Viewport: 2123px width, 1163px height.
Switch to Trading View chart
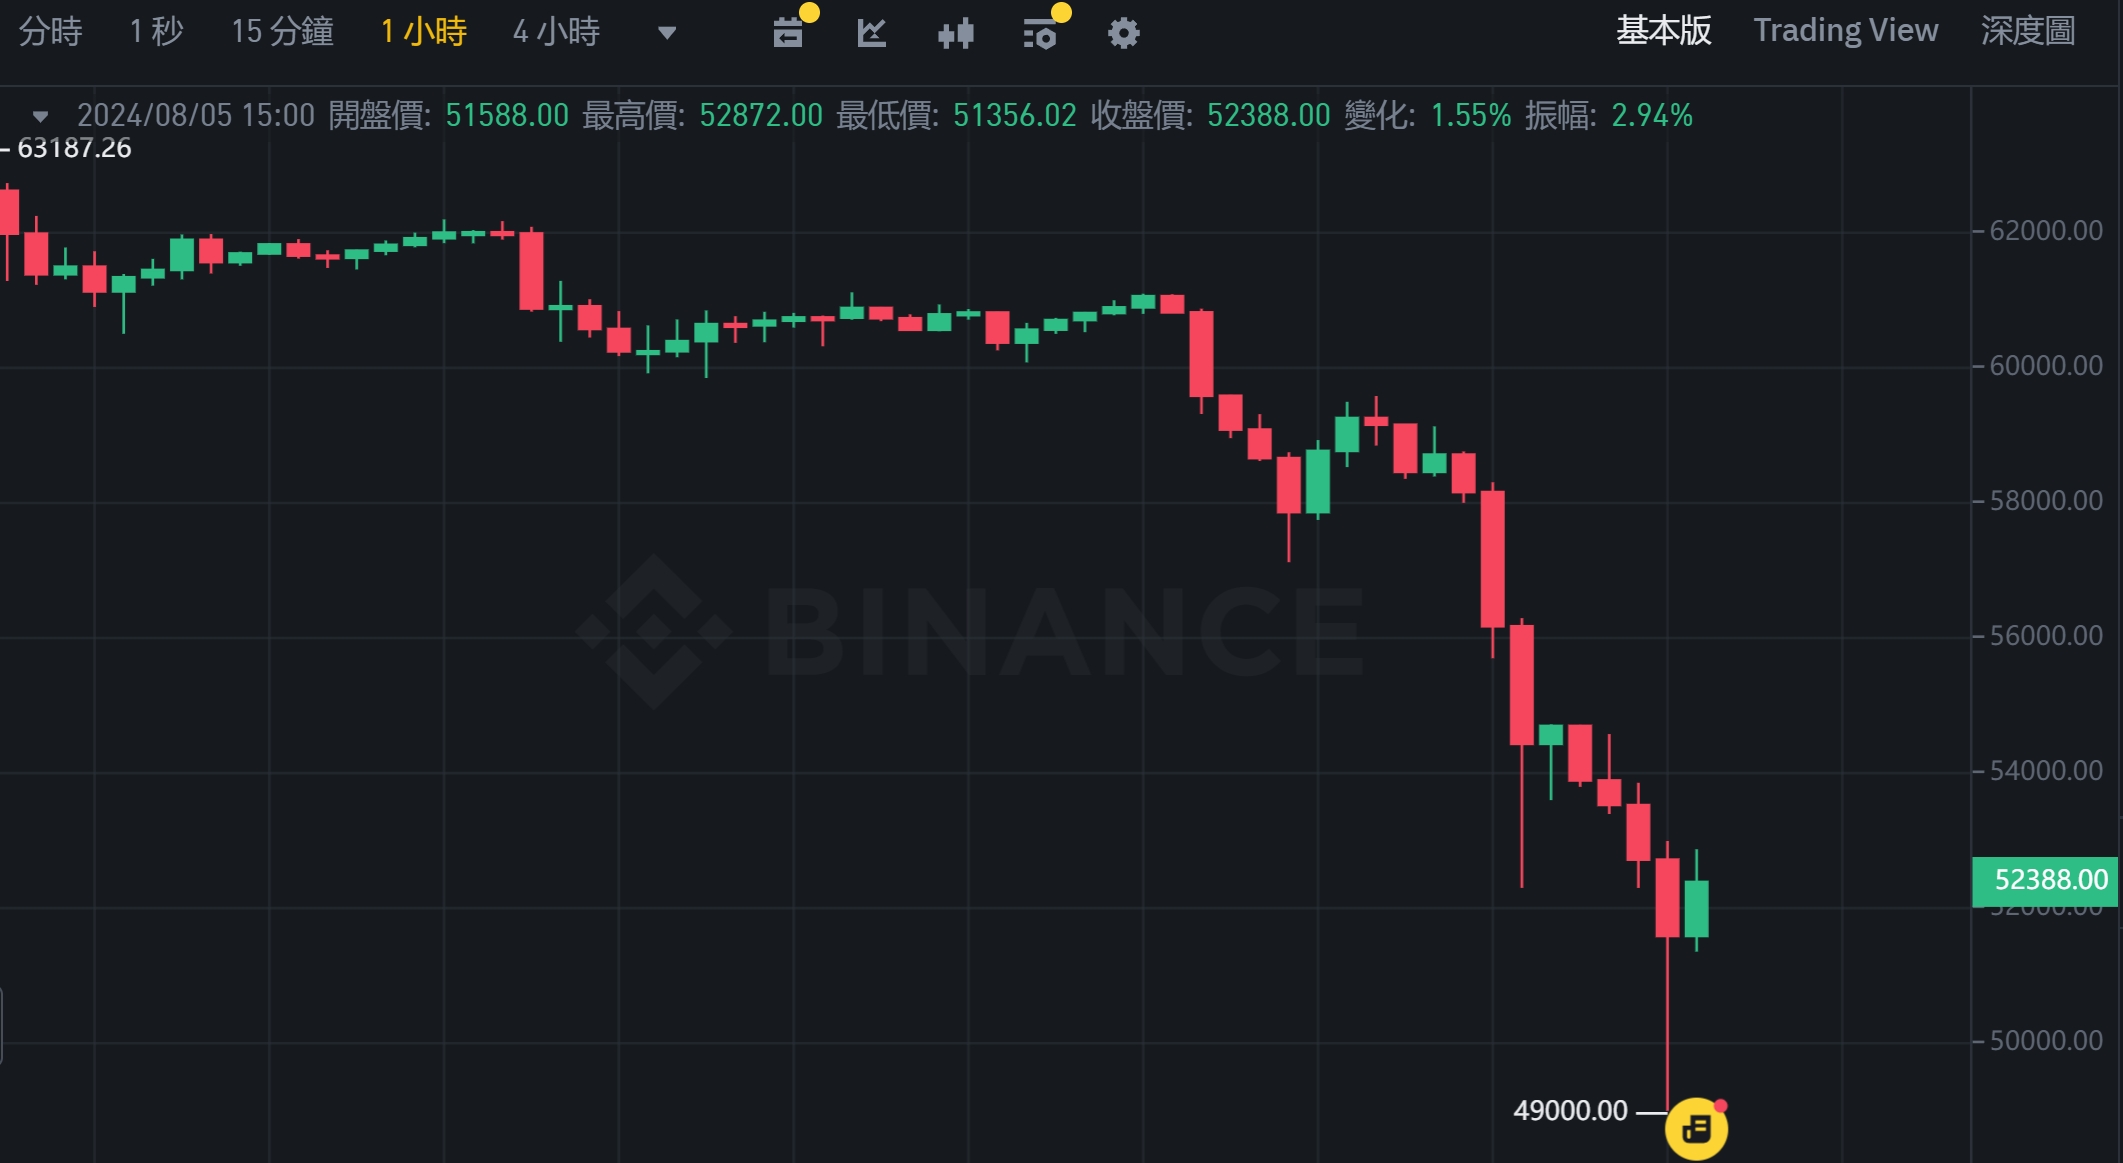click(x=1845, y=31)
